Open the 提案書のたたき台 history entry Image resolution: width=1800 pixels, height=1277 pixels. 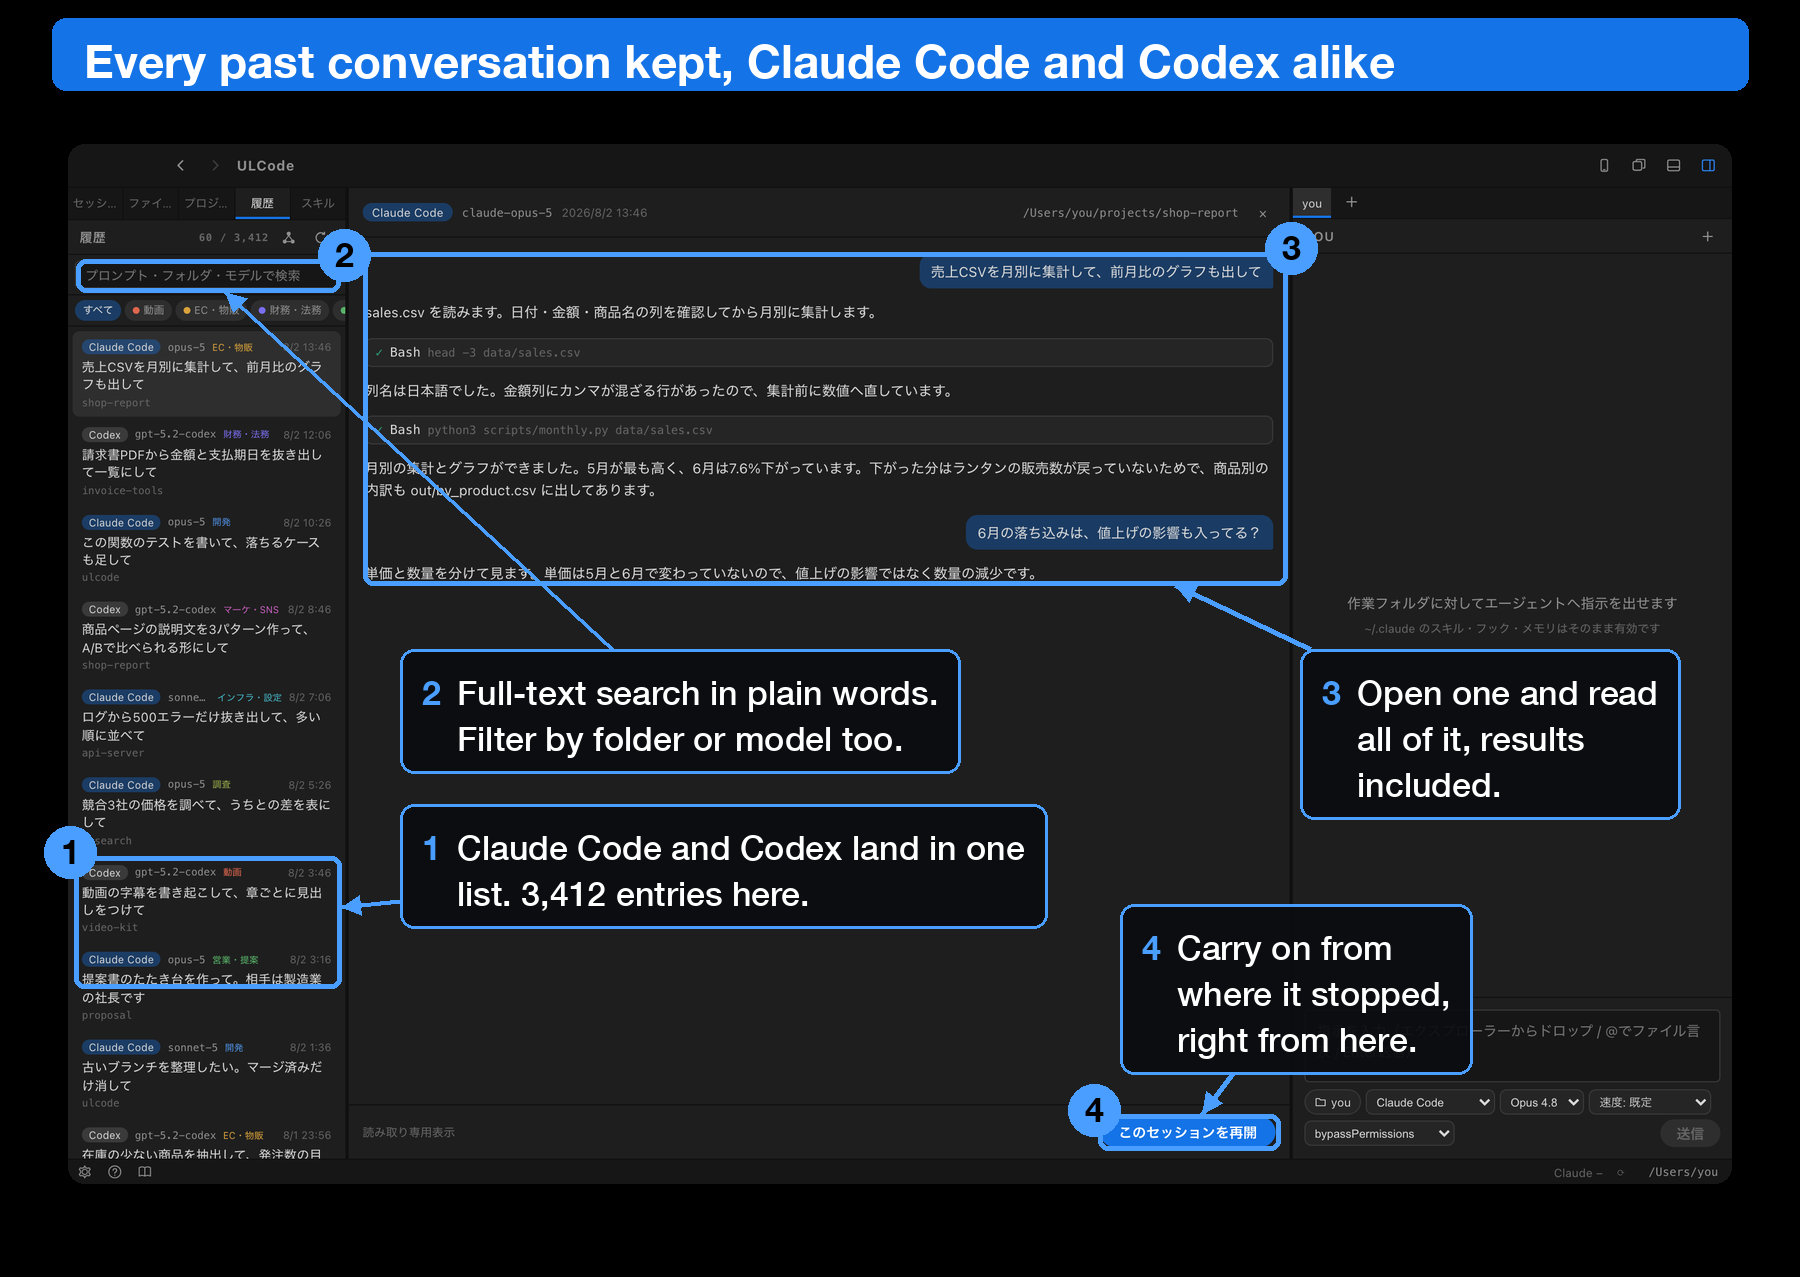pyautogui.click(x=208, y=987)
